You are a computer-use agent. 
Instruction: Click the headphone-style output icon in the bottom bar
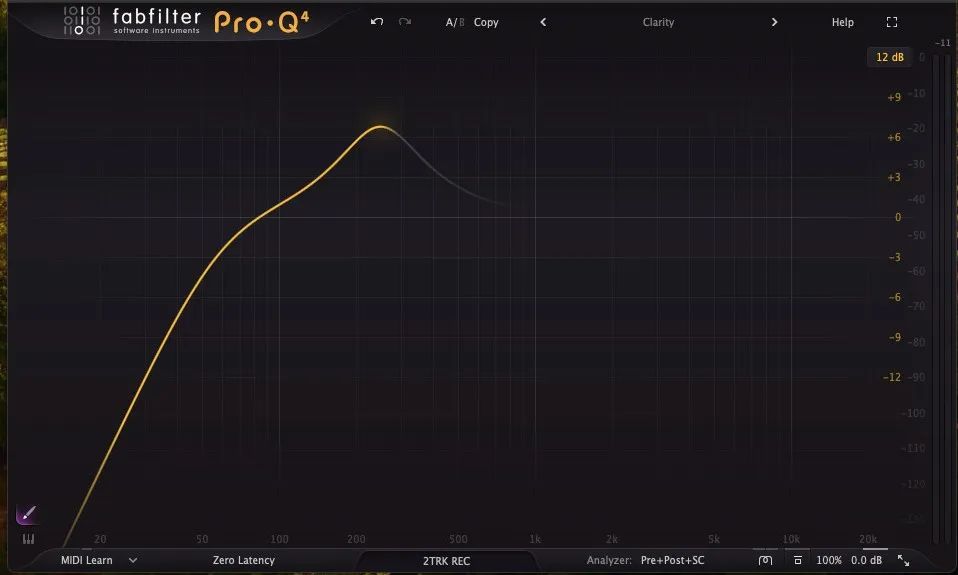765,561
